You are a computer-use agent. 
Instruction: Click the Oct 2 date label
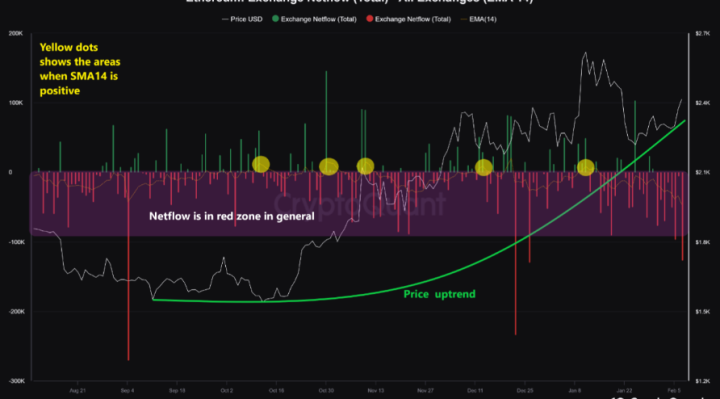coord(226,391)
